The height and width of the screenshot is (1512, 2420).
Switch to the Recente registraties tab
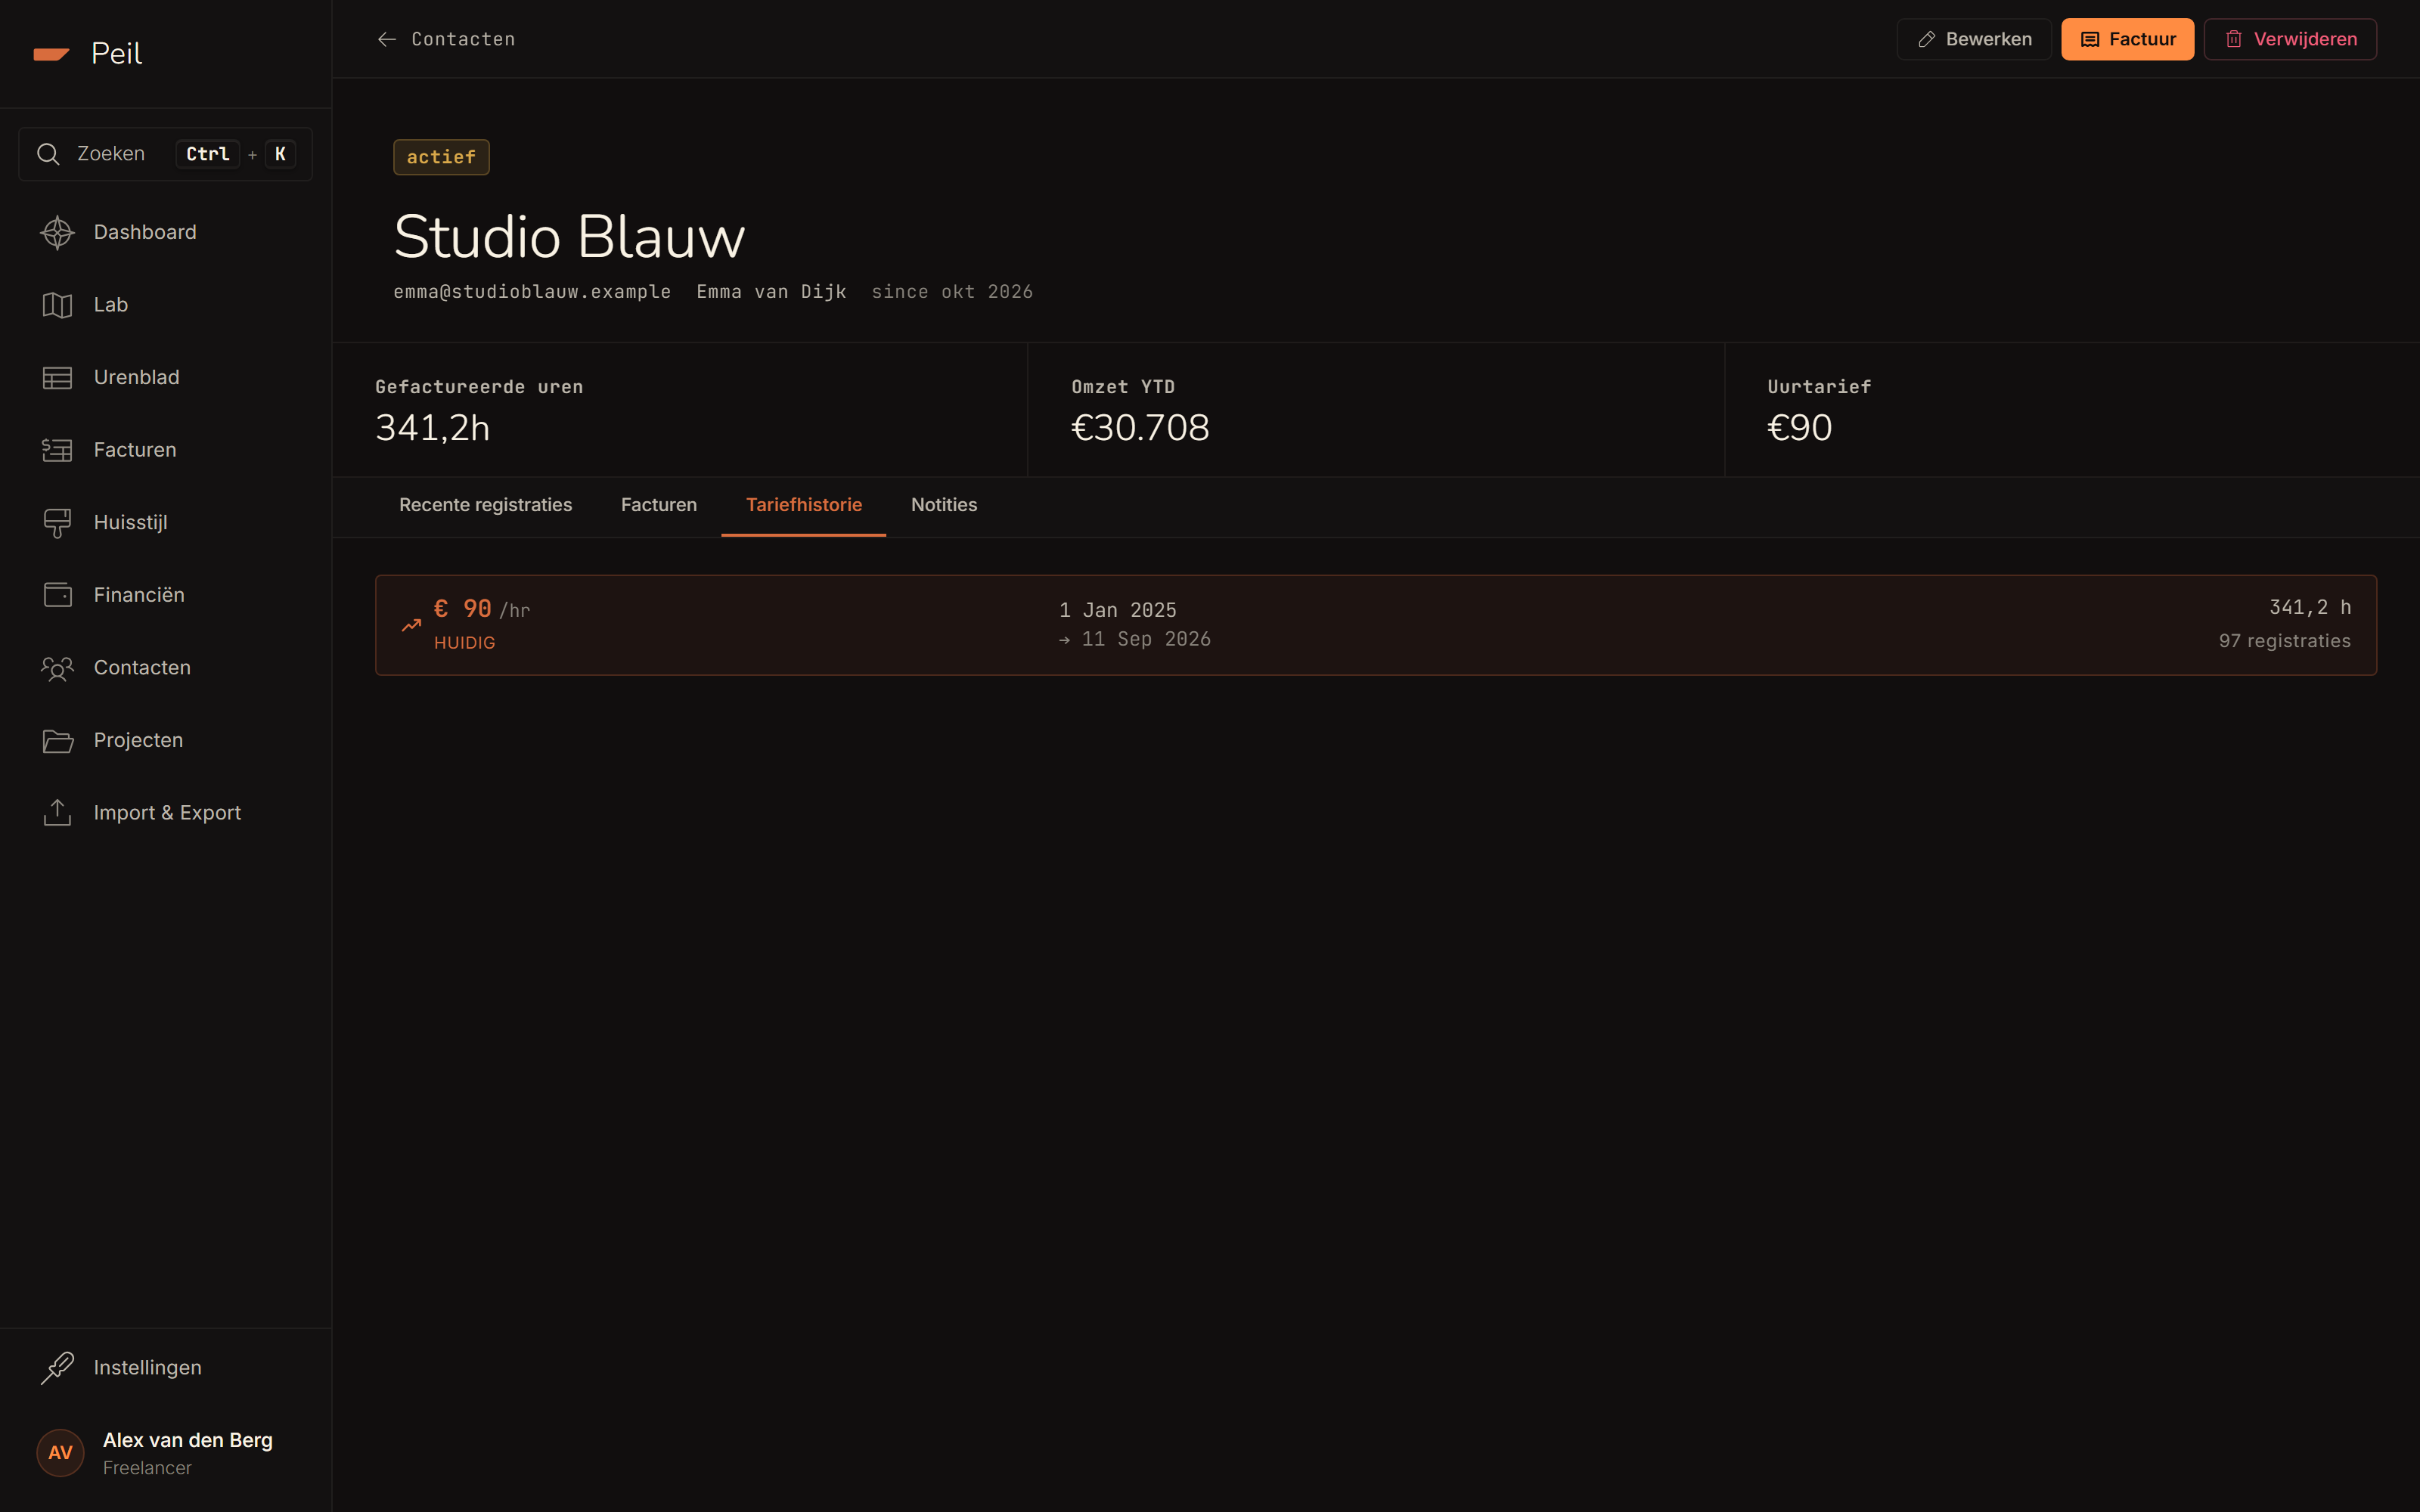pos(486,505)
